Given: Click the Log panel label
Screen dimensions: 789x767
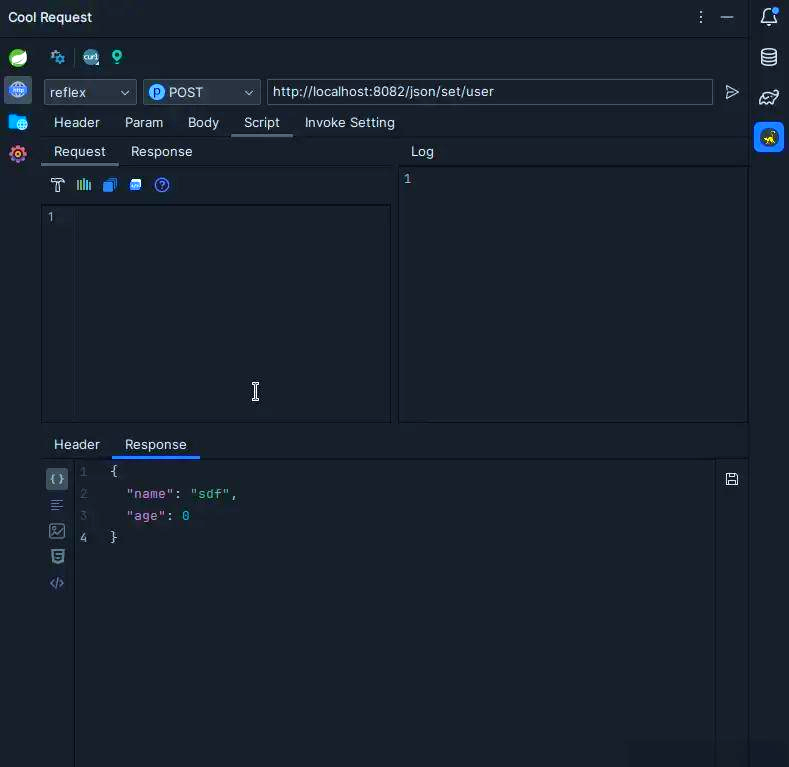Looking at the screenshot, I should [x=422, y=151].
